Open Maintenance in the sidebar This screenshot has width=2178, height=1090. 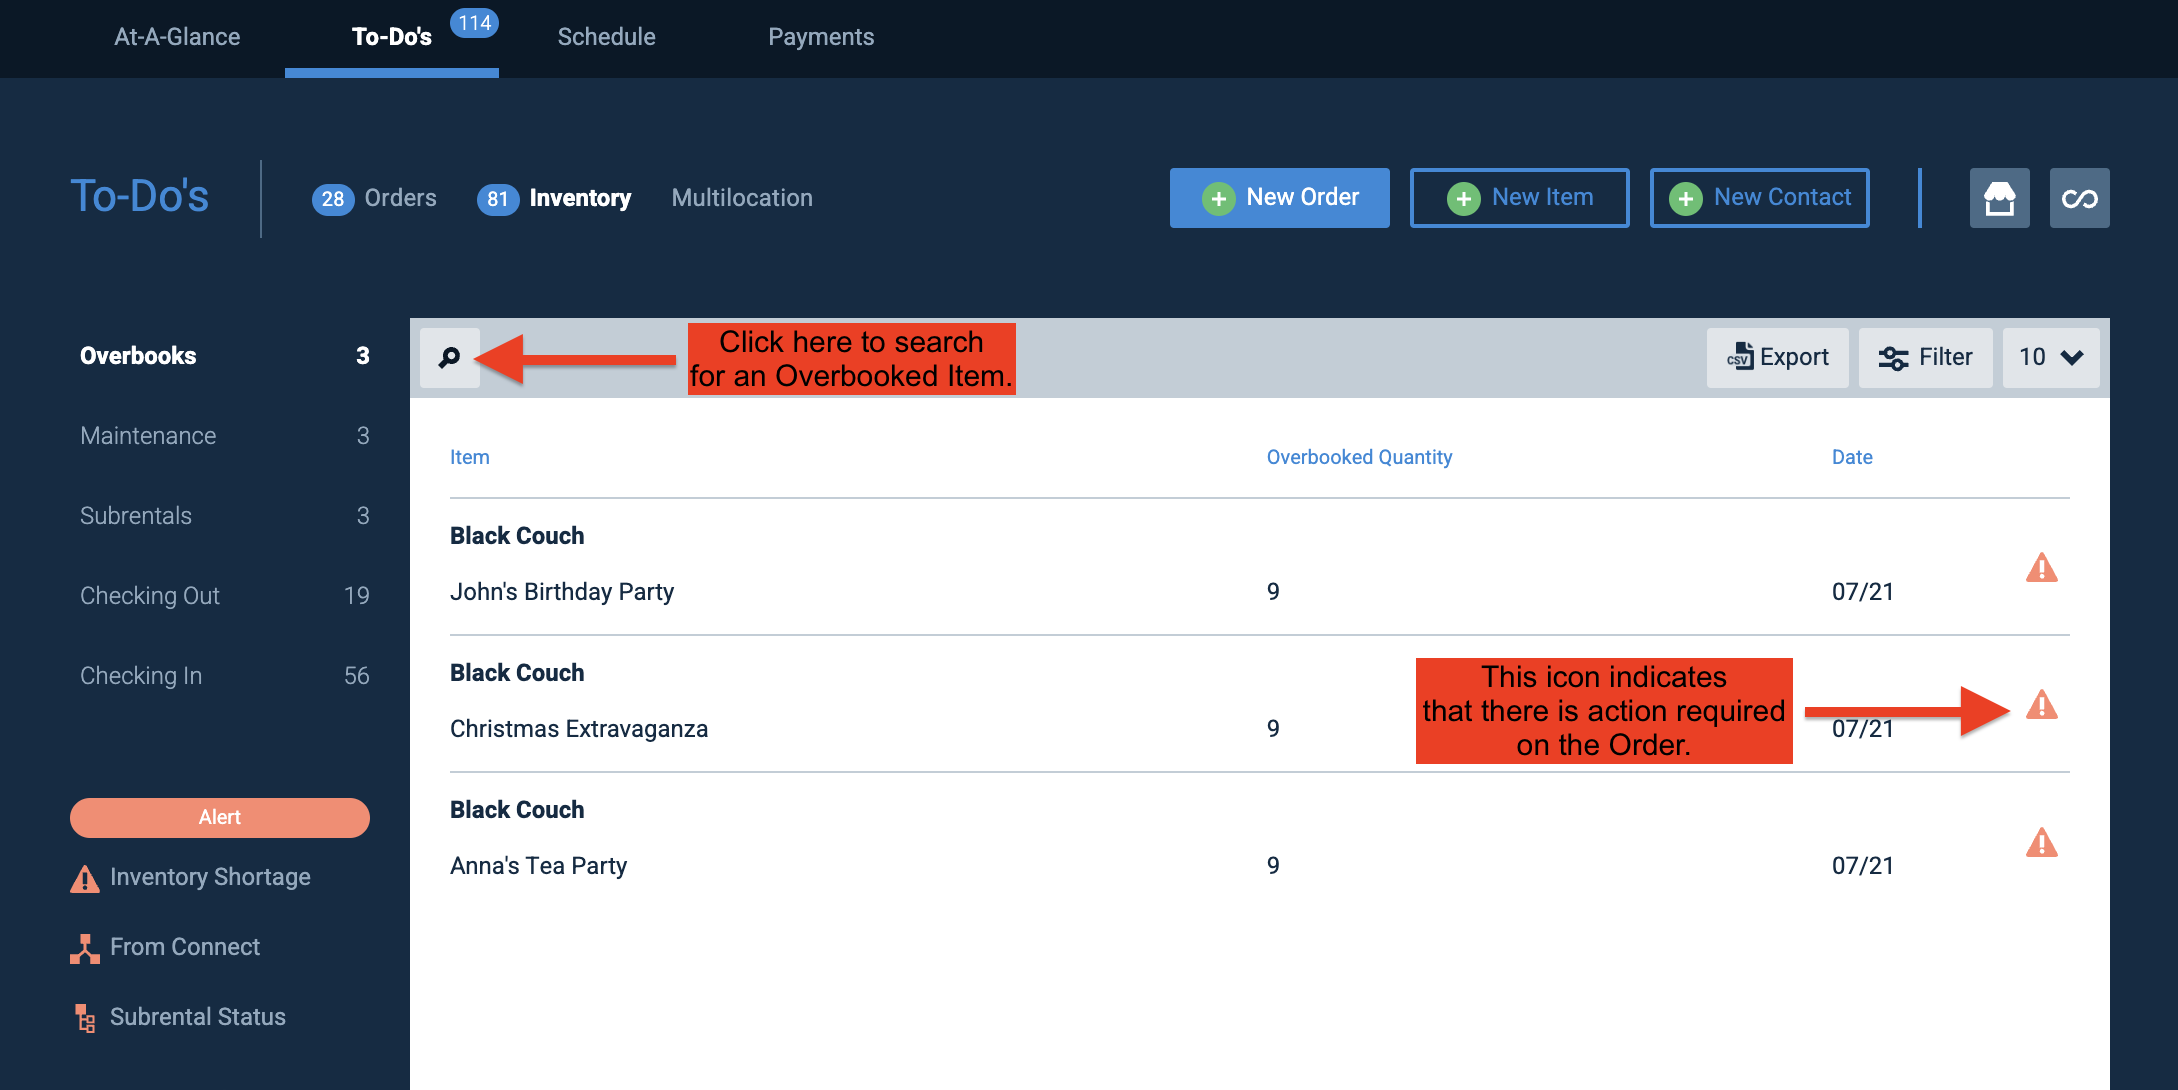(x=225, y=436)
